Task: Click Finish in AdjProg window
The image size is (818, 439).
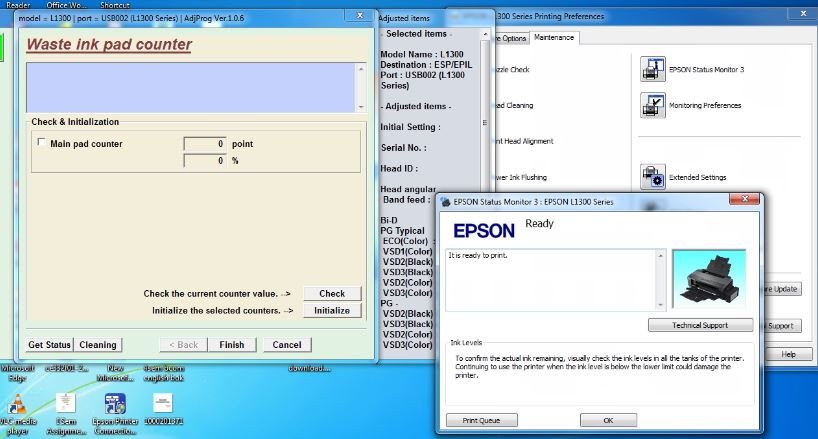Action: [232, 345]
